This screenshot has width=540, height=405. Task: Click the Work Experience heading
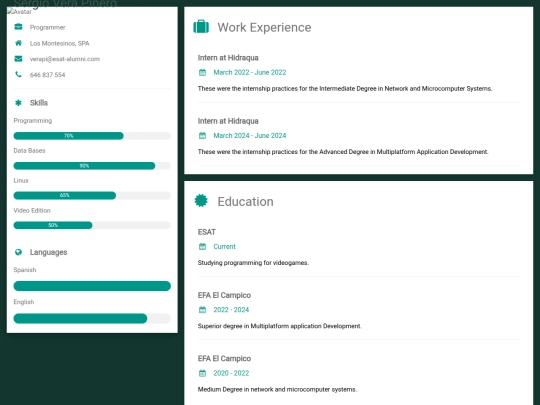[x=264, y=27]
